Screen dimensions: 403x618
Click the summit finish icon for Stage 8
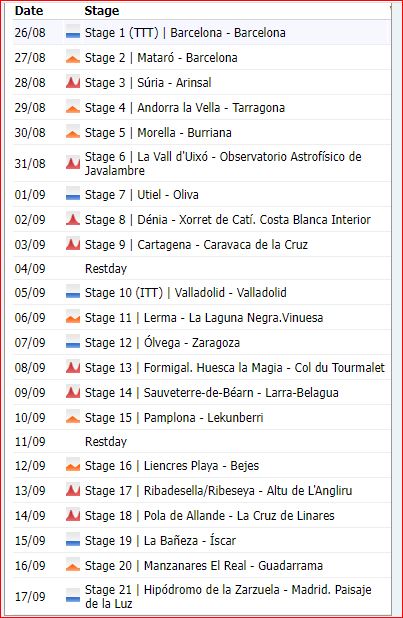click(73, 219)
